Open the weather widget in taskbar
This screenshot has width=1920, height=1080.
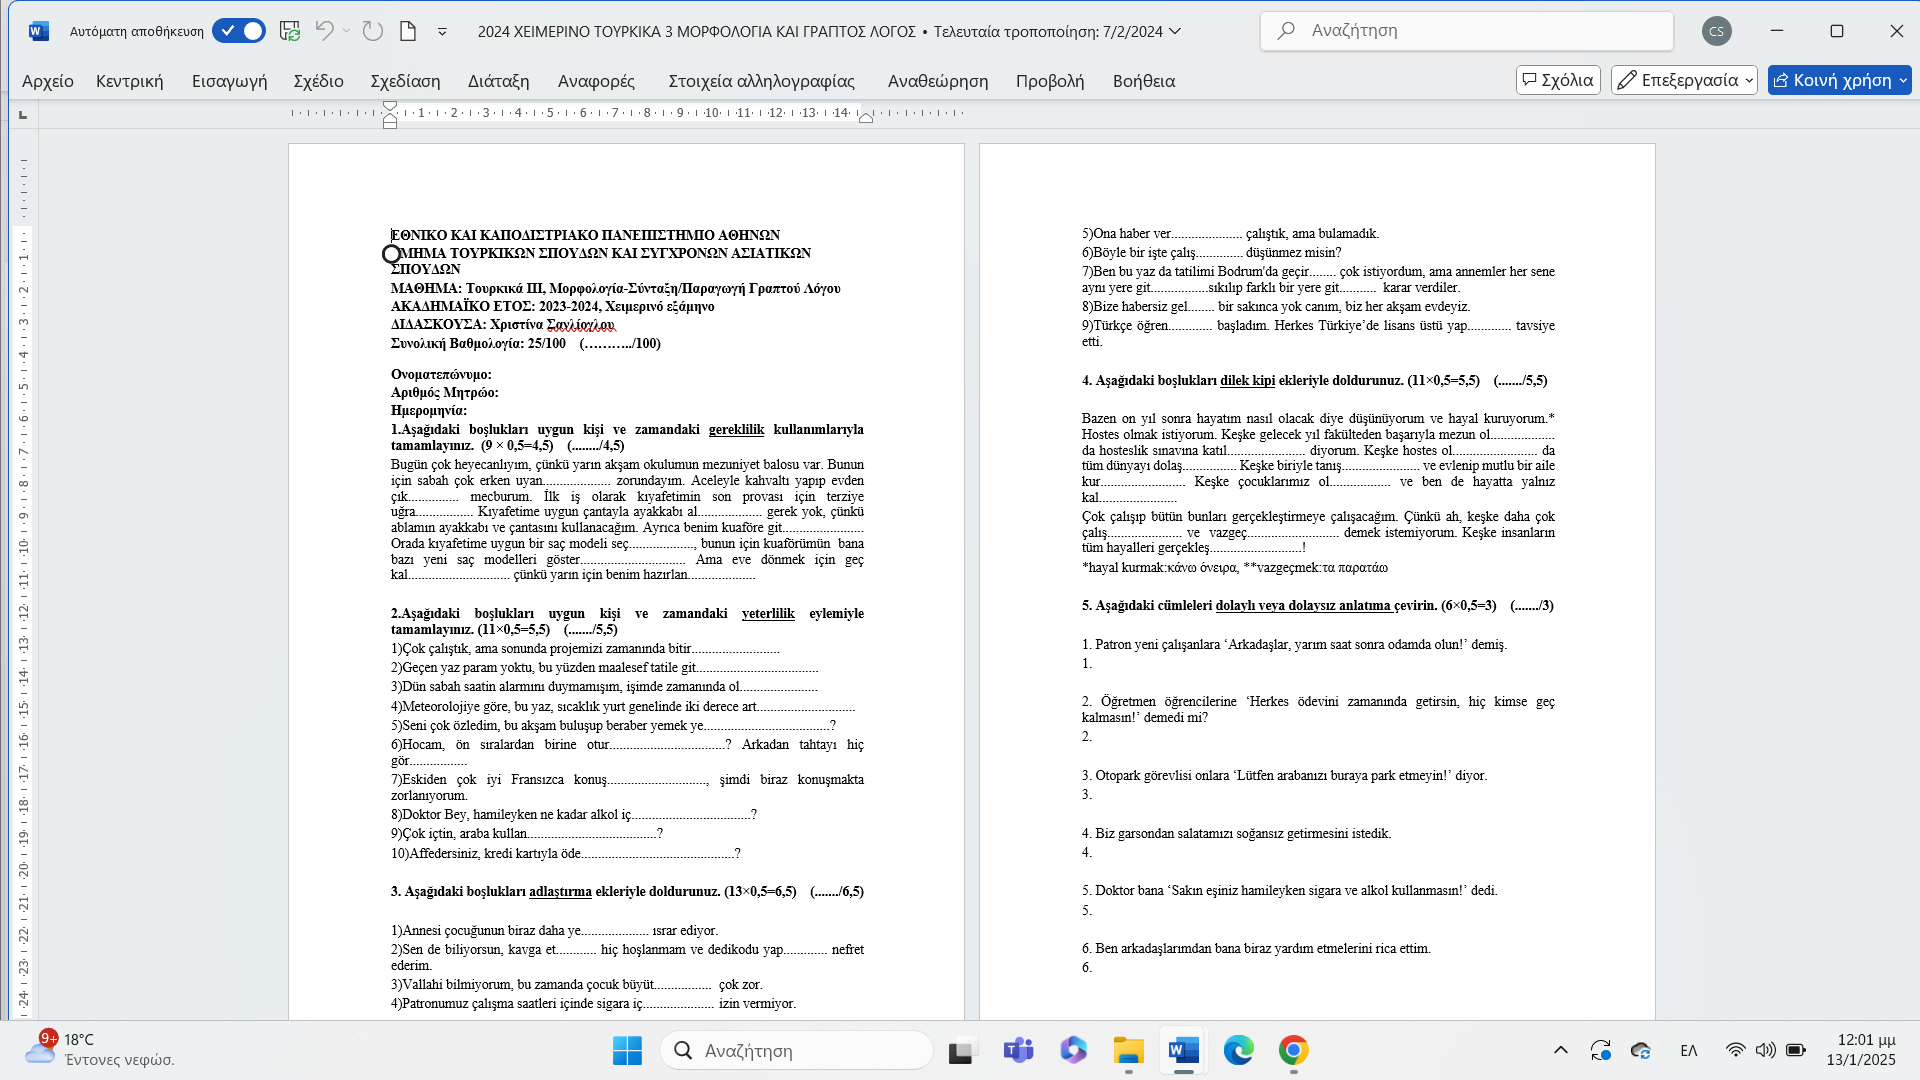tap(100, 1049)
